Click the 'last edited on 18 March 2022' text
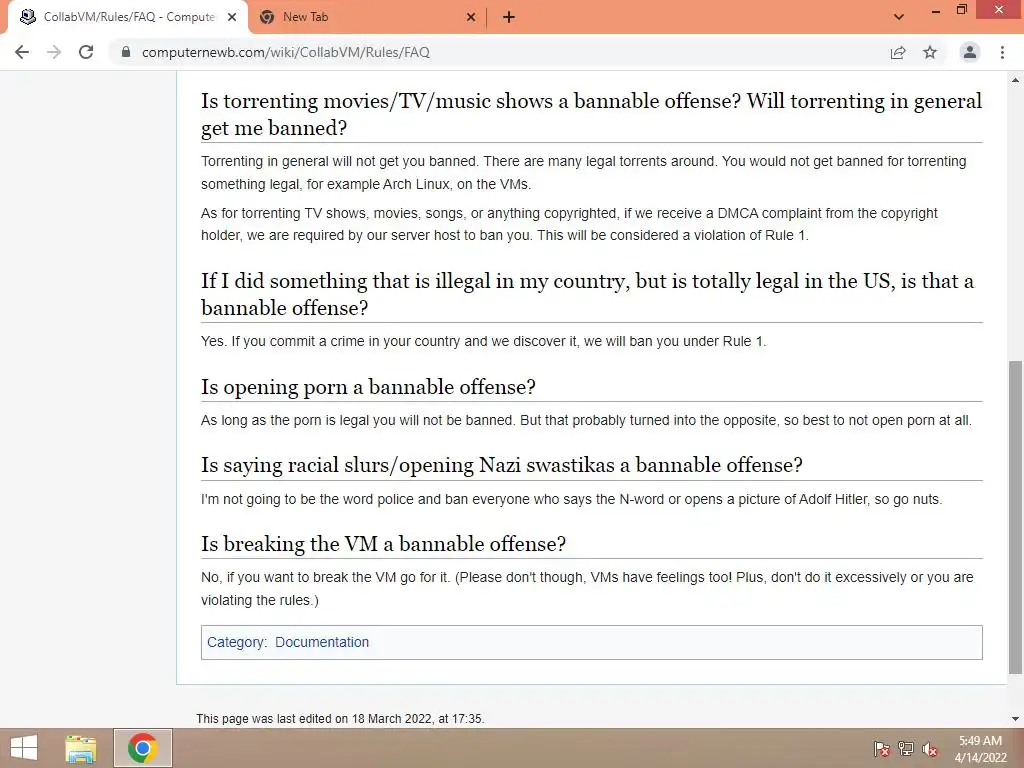The width and height of the screenshot is (1024, 768). coord(340,718)
